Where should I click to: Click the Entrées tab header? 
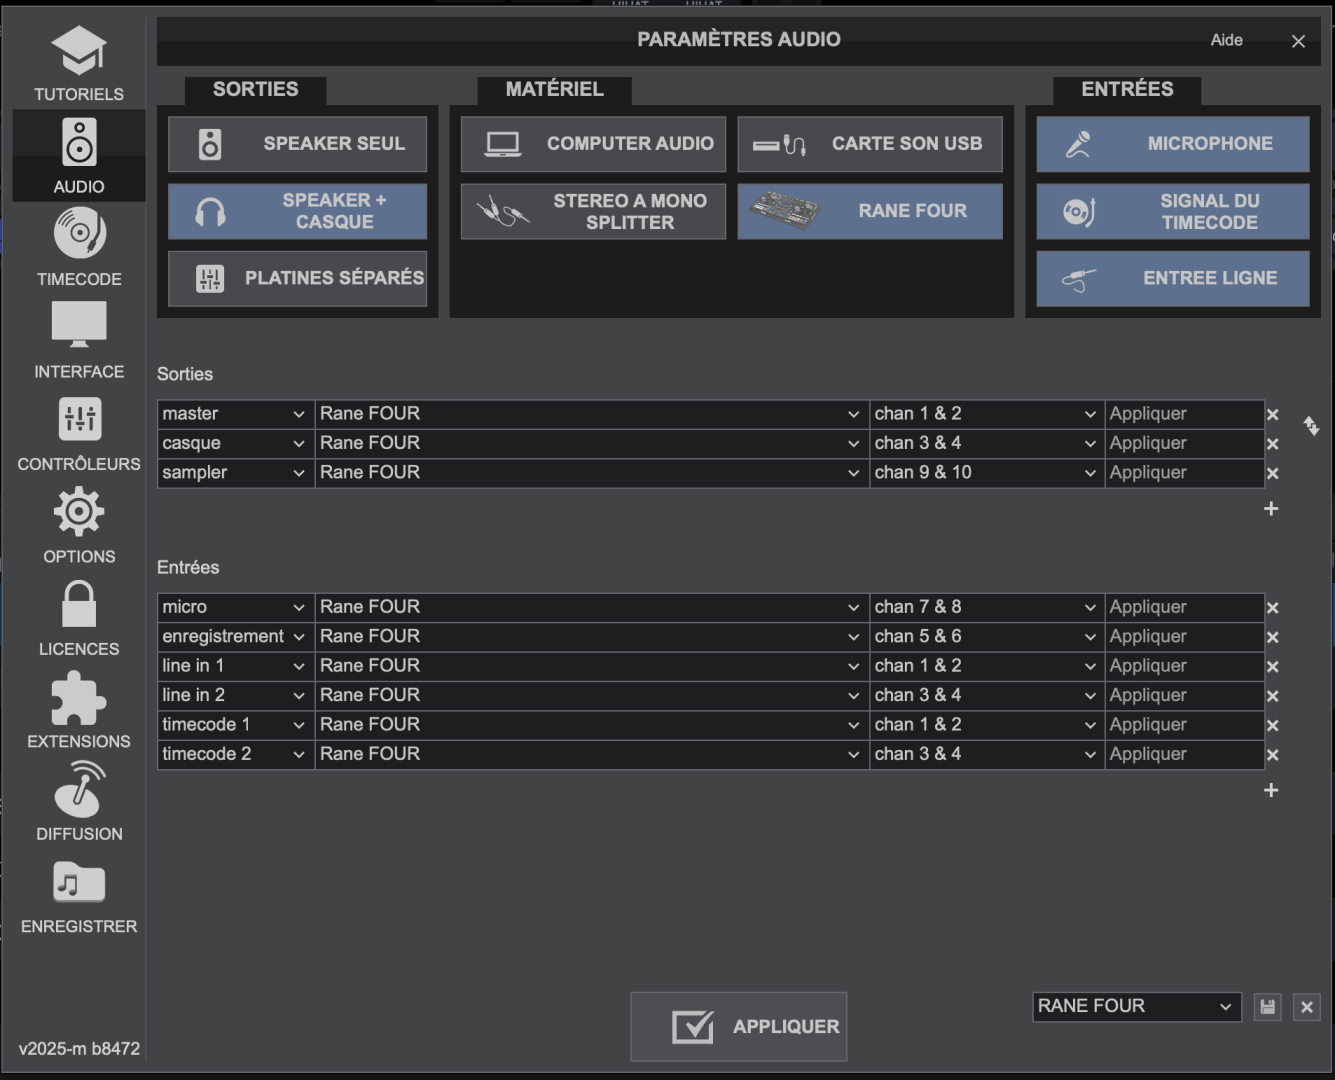click(1127, 90)
